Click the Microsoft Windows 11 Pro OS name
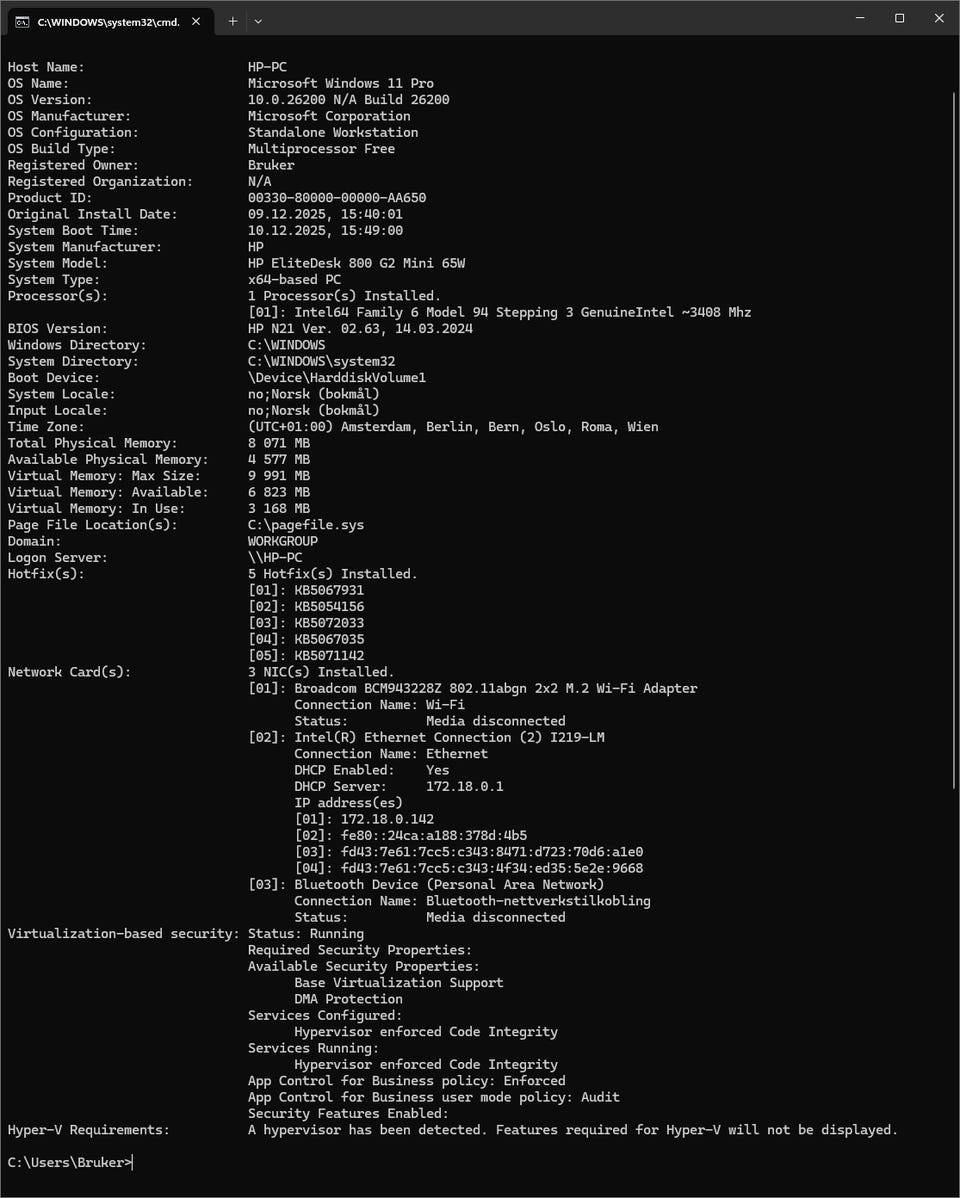 (x=341, y=84)
